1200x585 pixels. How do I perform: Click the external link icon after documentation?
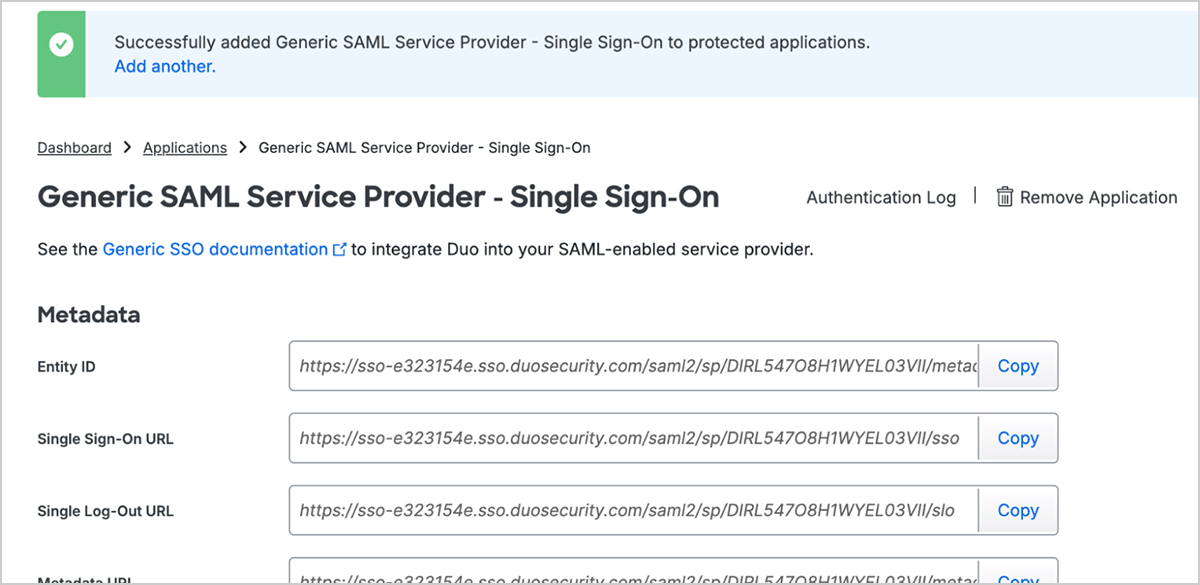tap(339, 250)
